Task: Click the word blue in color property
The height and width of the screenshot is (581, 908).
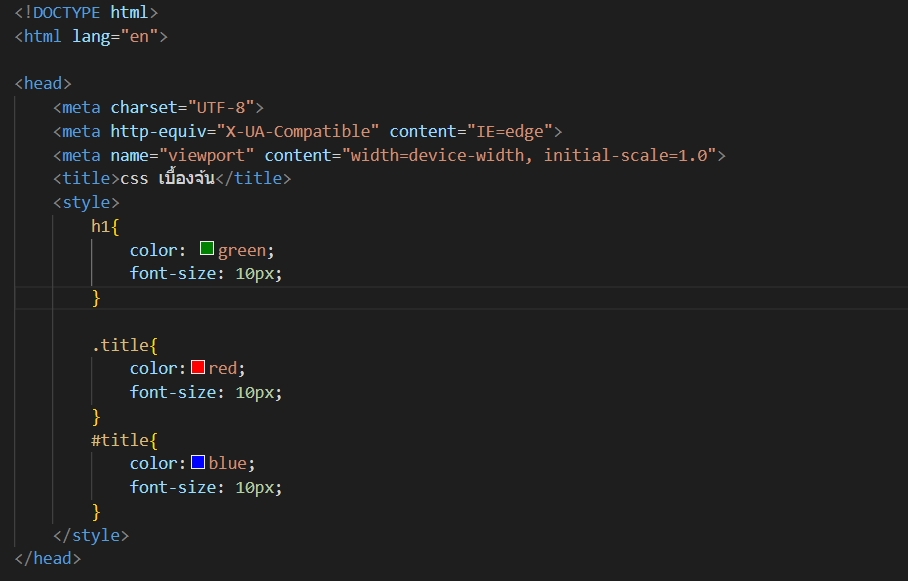Action: click(x=228, y=464)
